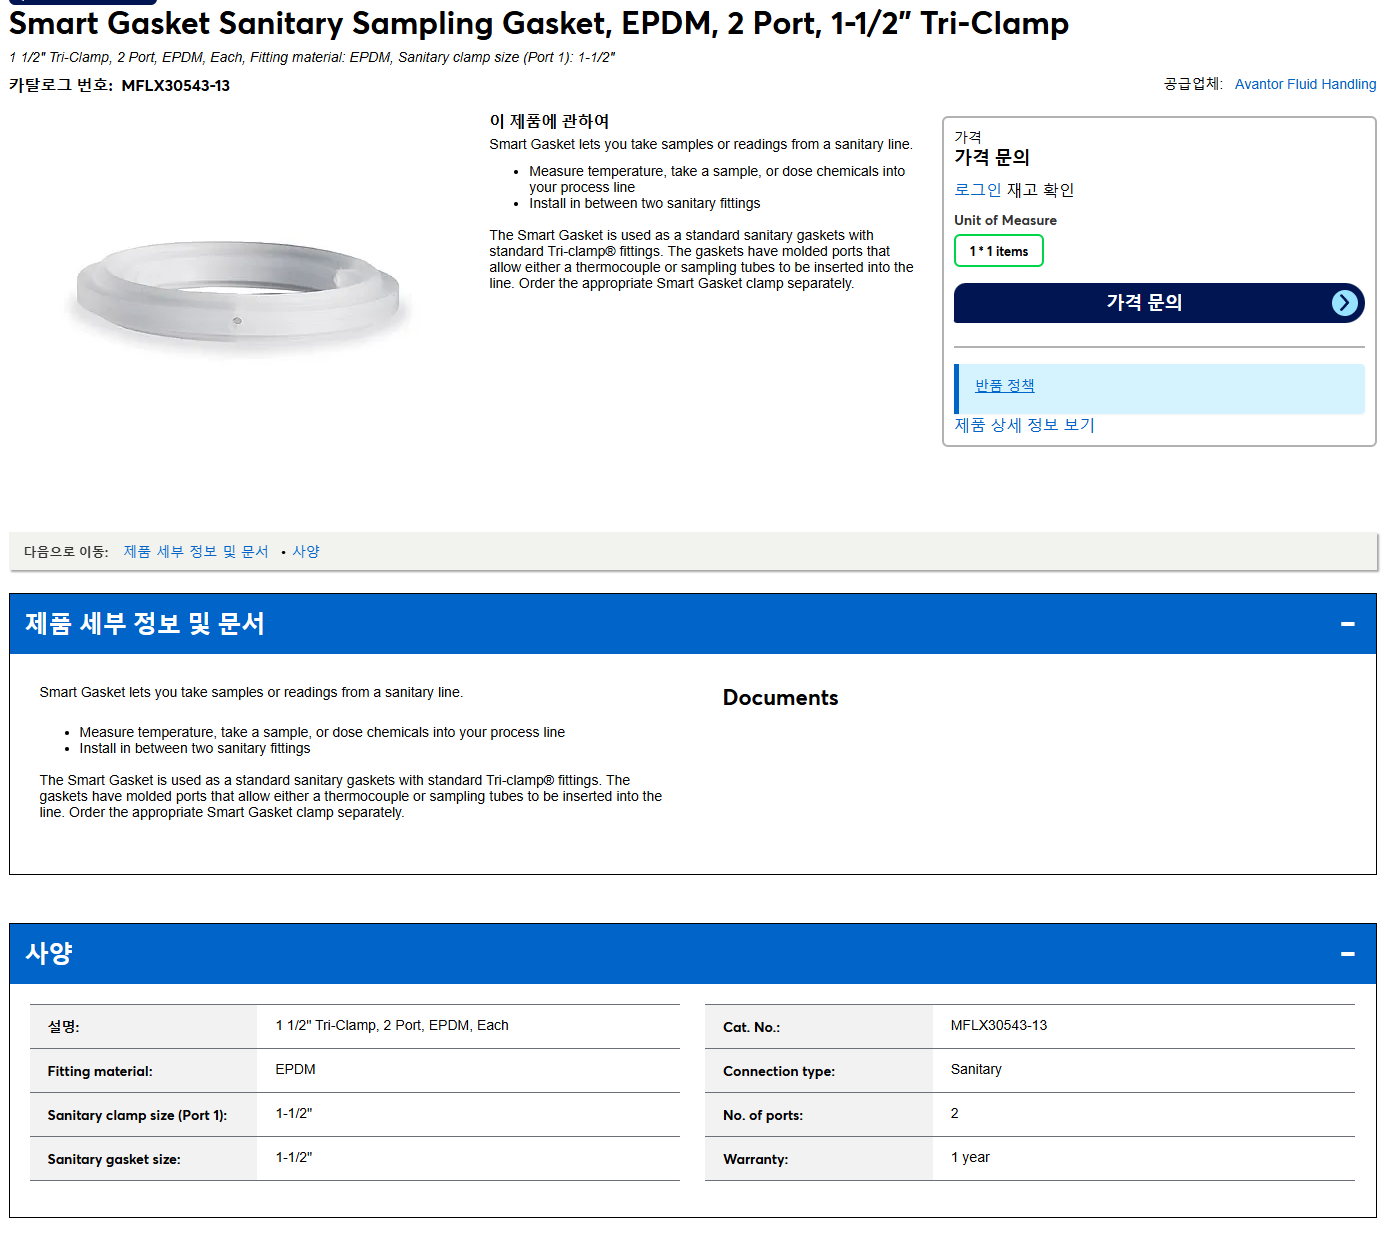Open 제품 상세 정보 보기 link
This screenshot has height=1238, width=1384.
[1024, 425]
